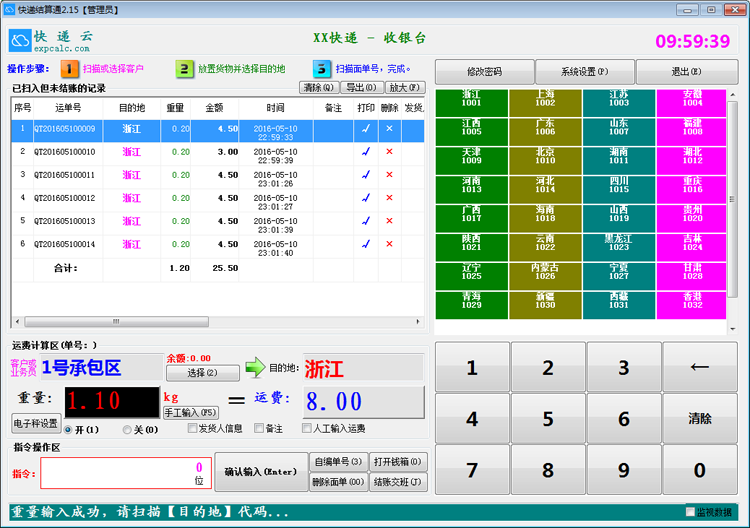
Task: Click 自编单号(3) button
Action: click(338, 462)
